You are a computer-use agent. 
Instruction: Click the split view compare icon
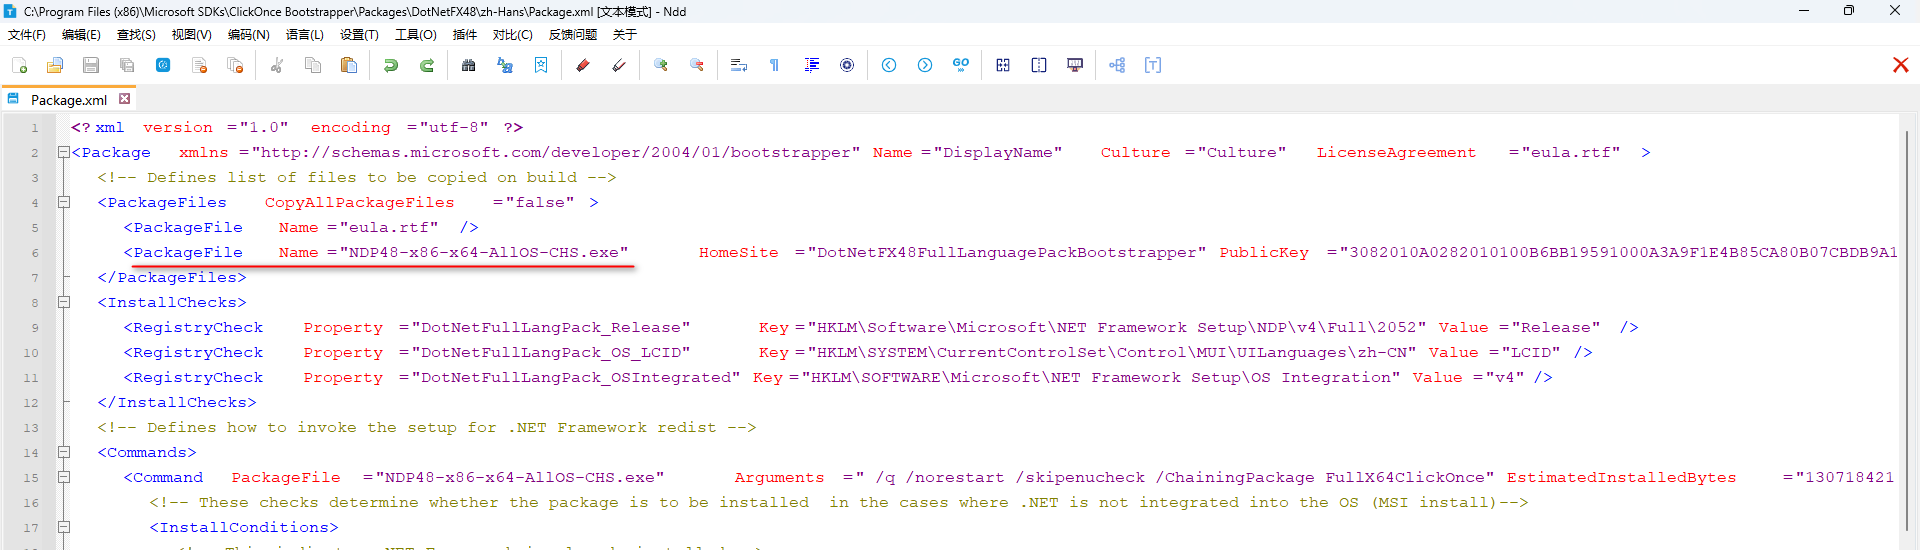(1039, 65)
